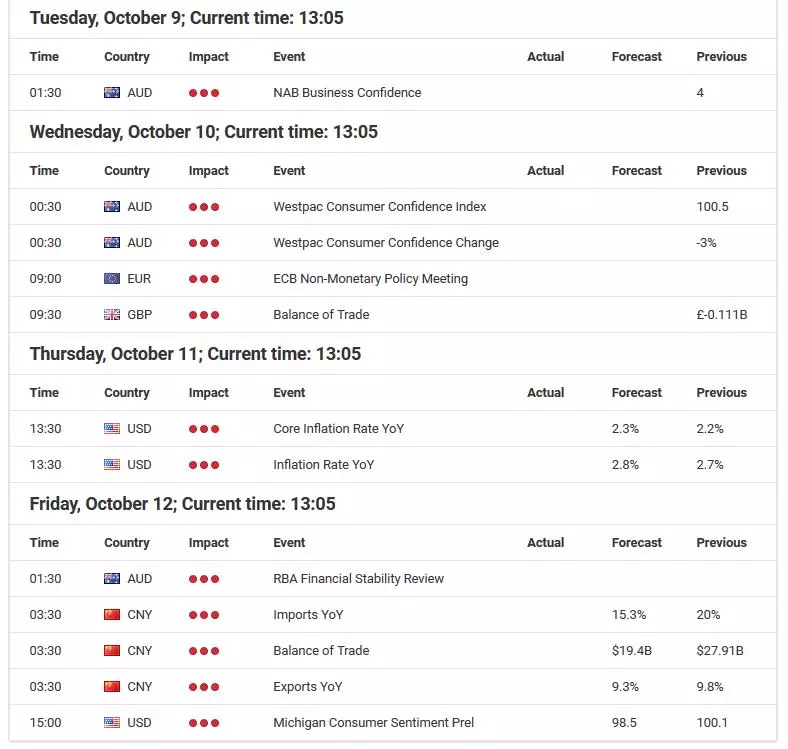Click China flag in Imports YoY row
The width and height of the screenshot is (788, 749).
pos(112,614)
